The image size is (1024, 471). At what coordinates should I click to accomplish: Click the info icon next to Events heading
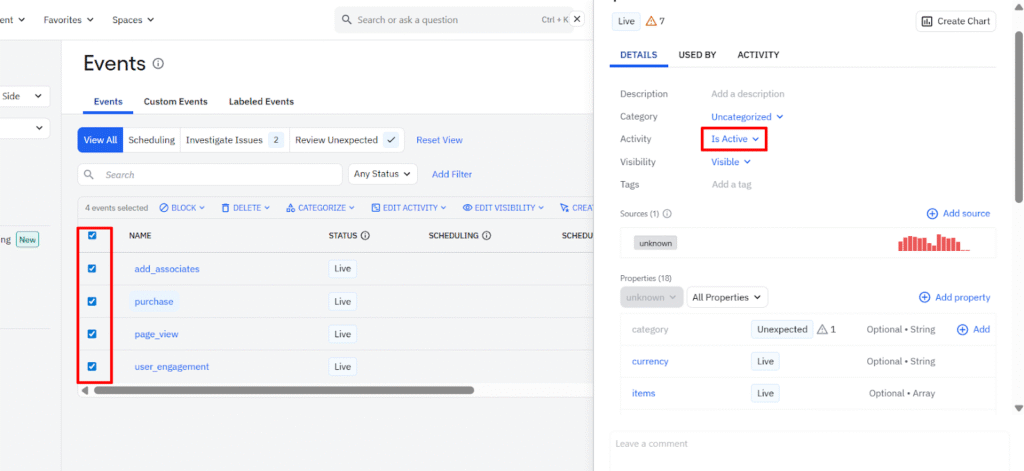pos(158,64)
